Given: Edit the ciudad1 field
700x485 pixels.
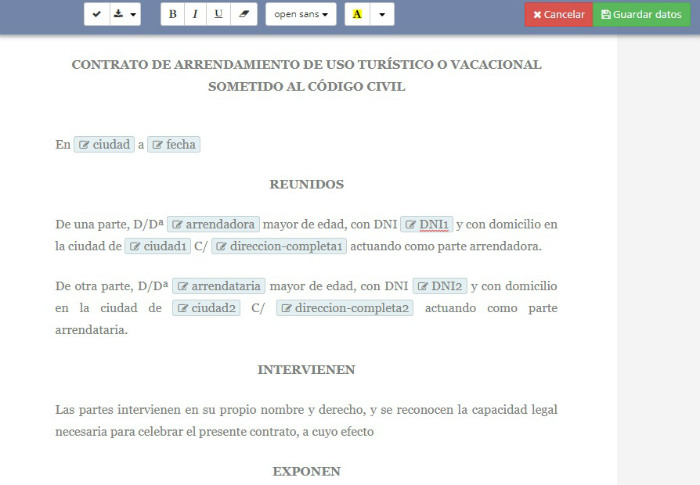Looking at the screenshot, I should 158,246.
